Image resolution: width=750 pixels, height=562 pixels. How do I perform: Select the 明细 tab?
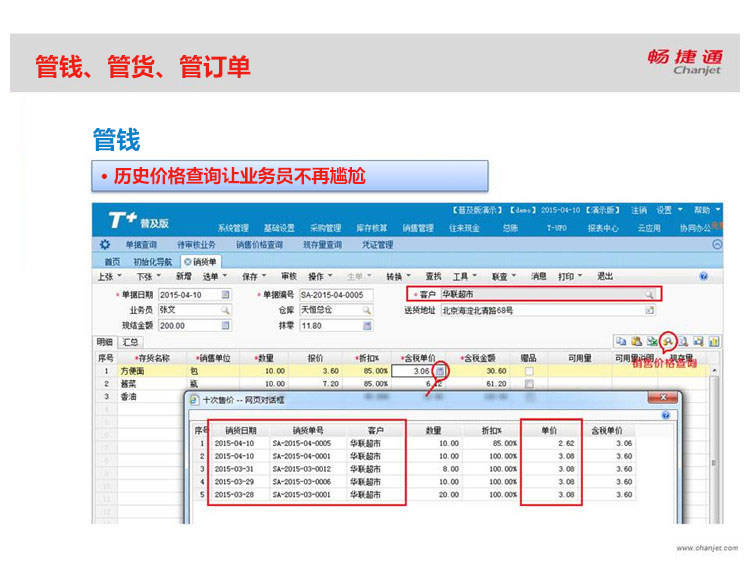[105, 342]
